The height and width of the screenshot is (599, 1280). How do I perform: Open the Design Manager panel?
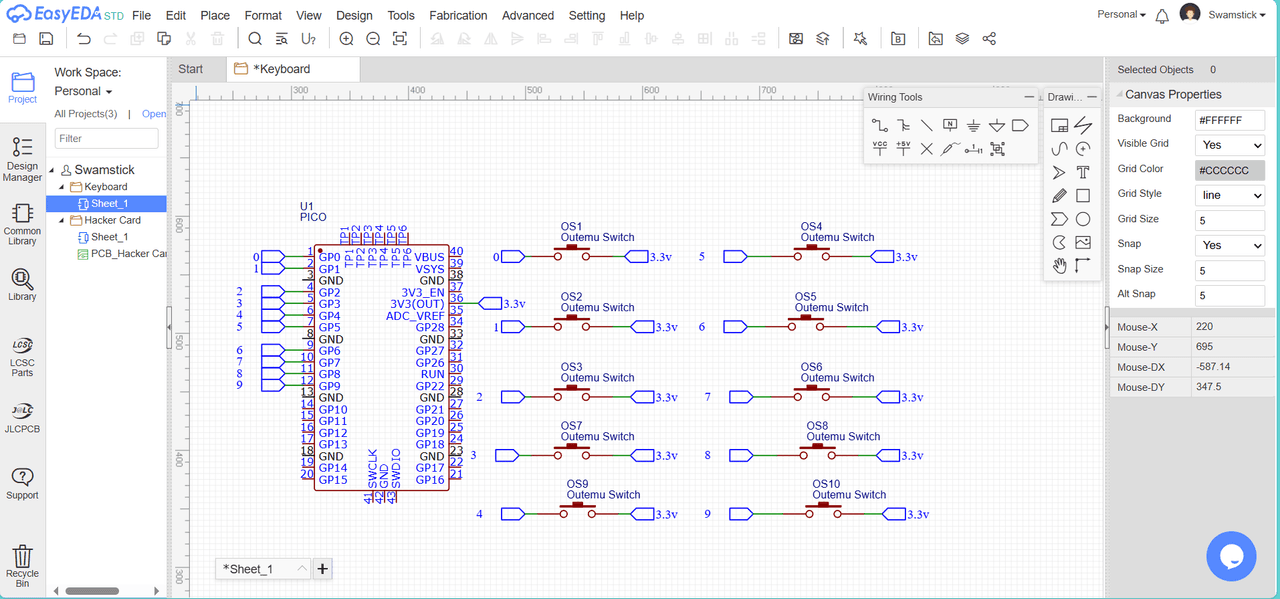click(x=22, y=160)
